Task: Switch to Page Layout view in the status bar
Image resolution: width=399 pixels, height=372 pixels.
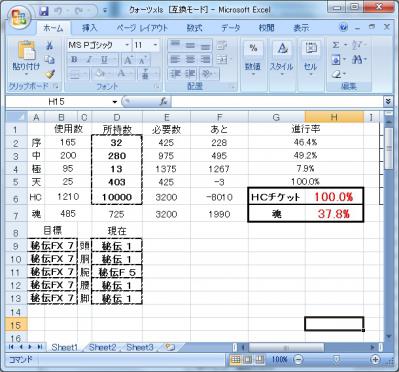Action: [x=247, y=359]
